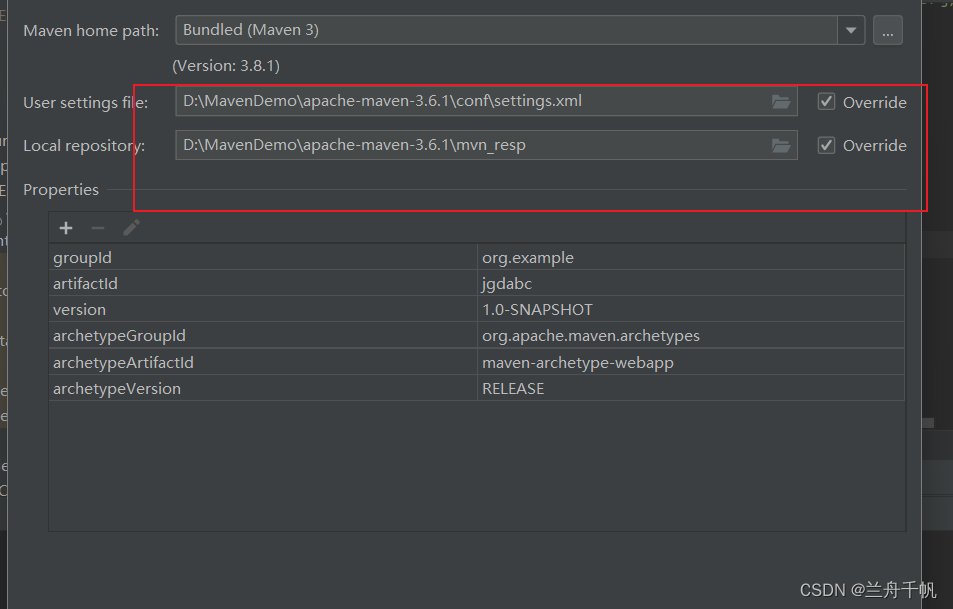Click the remove property minus icon
Image resolution: width=953 pixels, height=609 pixels.
[97, 228]
